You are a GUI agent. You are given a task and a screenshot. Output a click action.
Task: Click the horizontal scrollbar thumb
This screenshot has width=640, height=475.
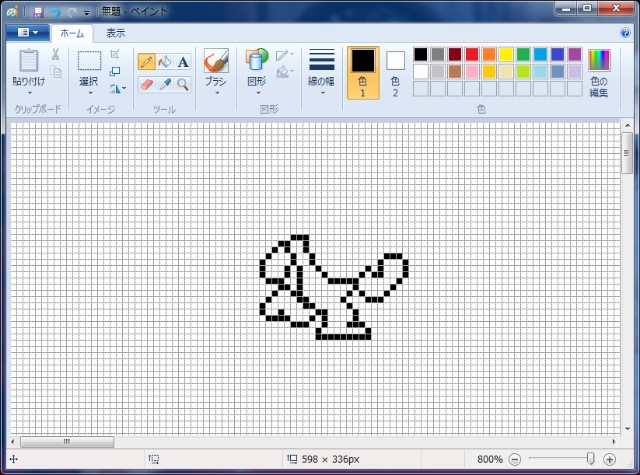67,442
